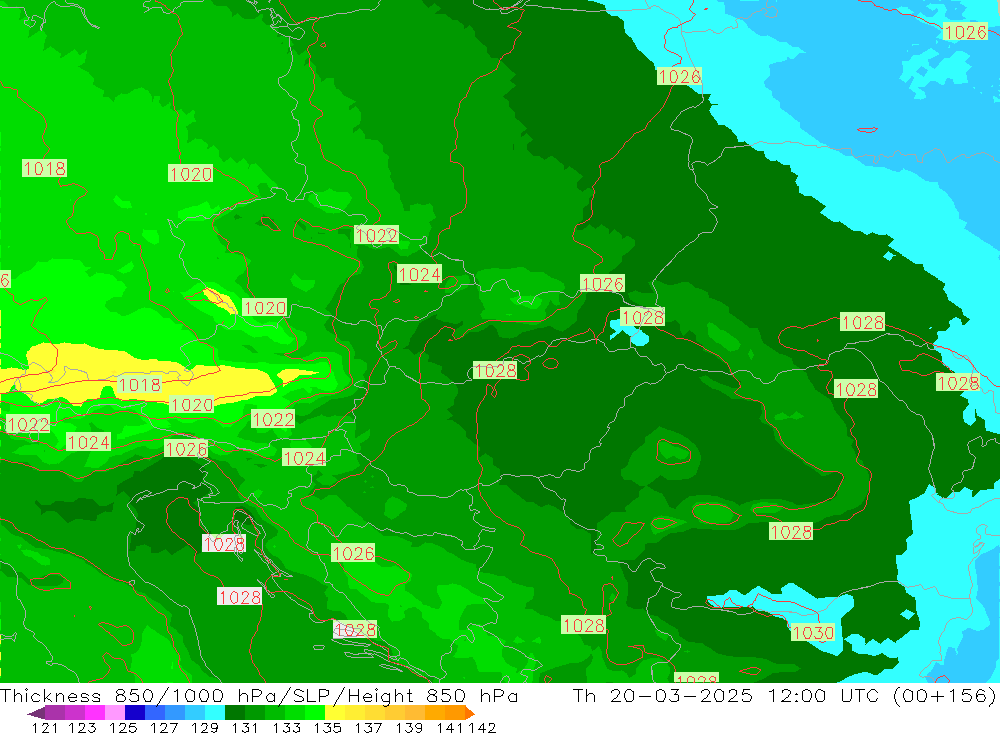Screen dimensions: 1000x733
Task: Click the 1030 pressure contour label
Action: 812,632
